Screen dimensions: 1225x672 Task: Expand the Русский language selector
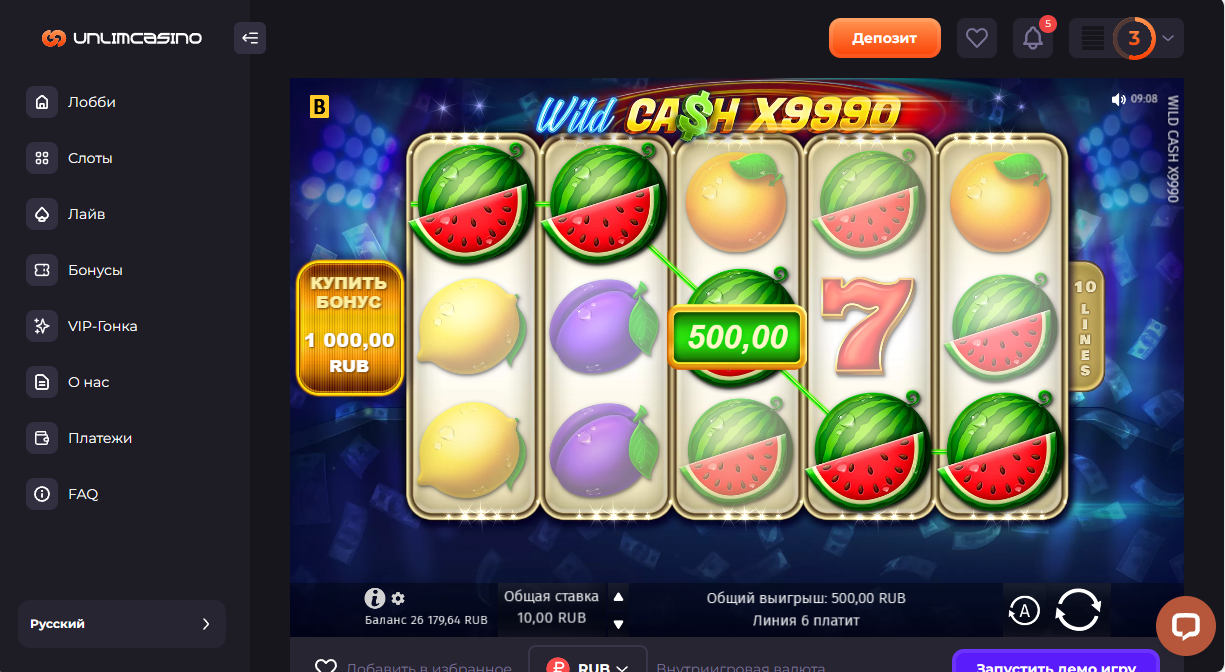tap(122, 624)
